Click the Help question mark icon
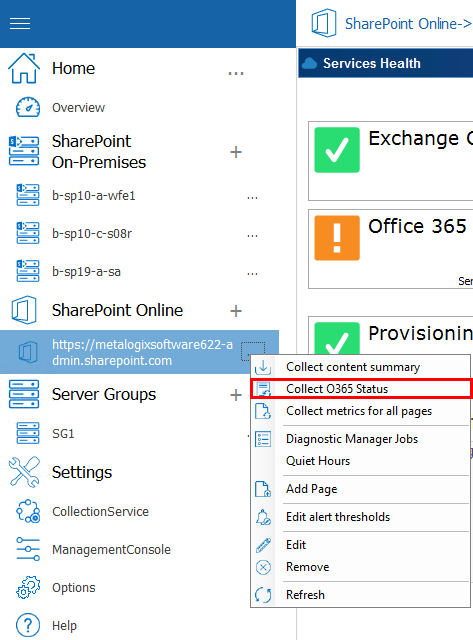Viewport: 473px width, 640px height. click(x=28, y=625)
